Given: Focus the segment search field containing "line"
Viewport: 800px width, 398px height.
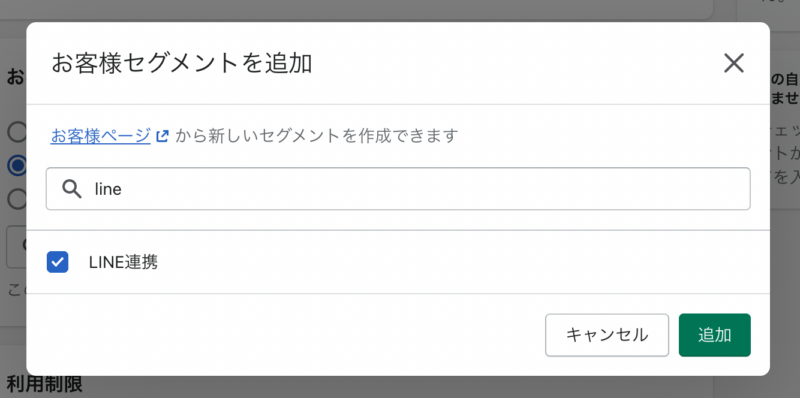Looking at the screenshot, I should (x=398, y=189).
